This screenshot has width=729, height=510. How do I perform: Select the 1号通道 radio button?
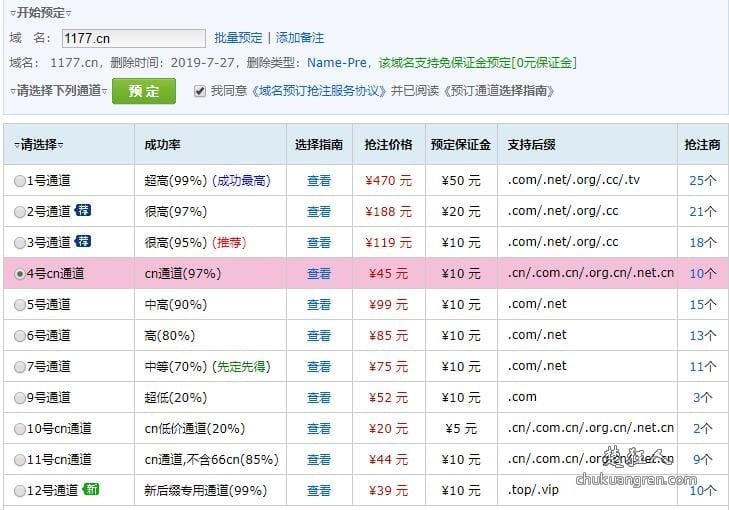20,181
